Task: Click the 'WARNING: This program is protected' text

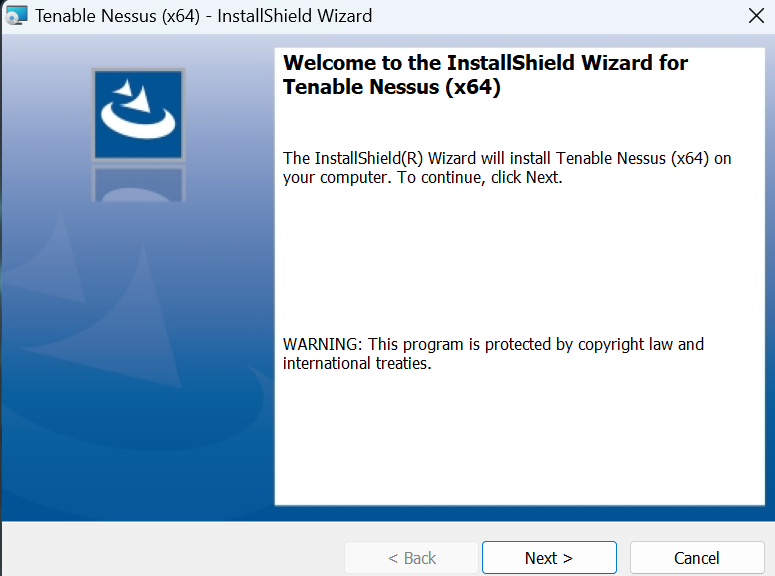Action: [x=493, y=354]
